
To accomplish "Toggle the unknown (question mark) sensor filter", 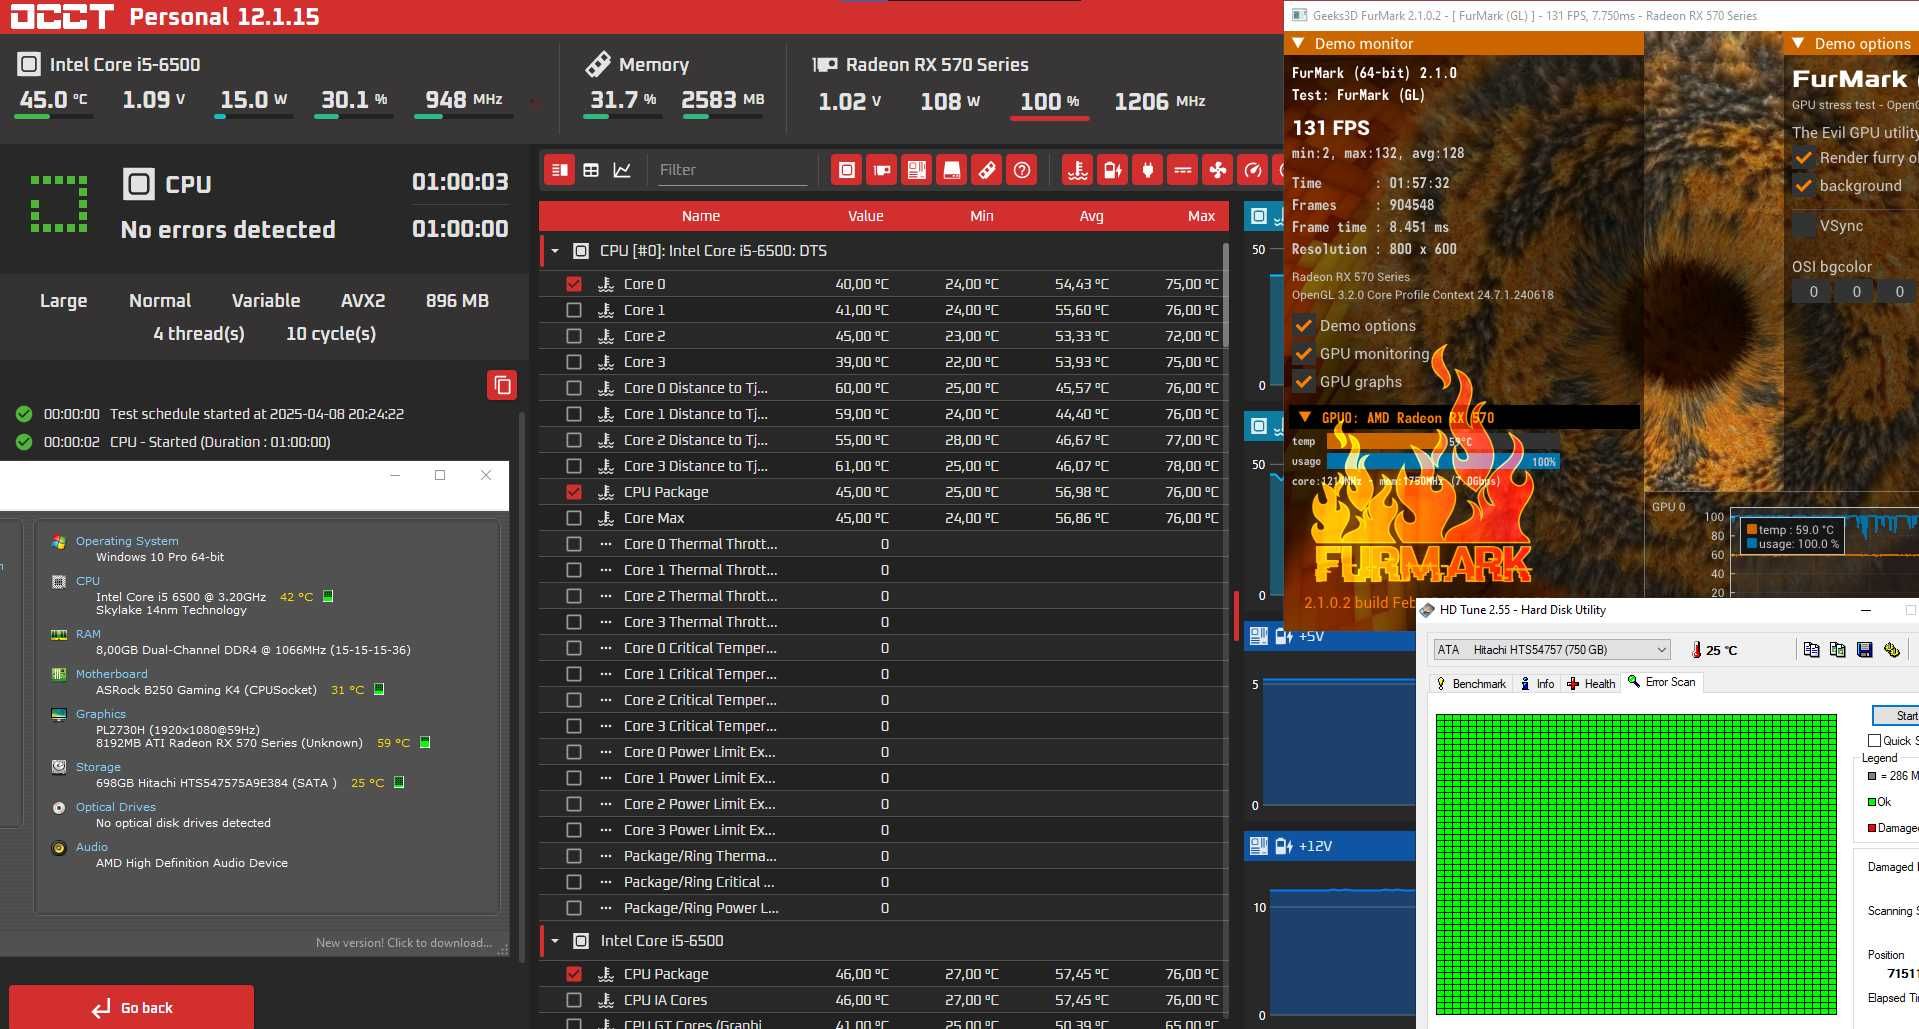I will click(1022, 170).
